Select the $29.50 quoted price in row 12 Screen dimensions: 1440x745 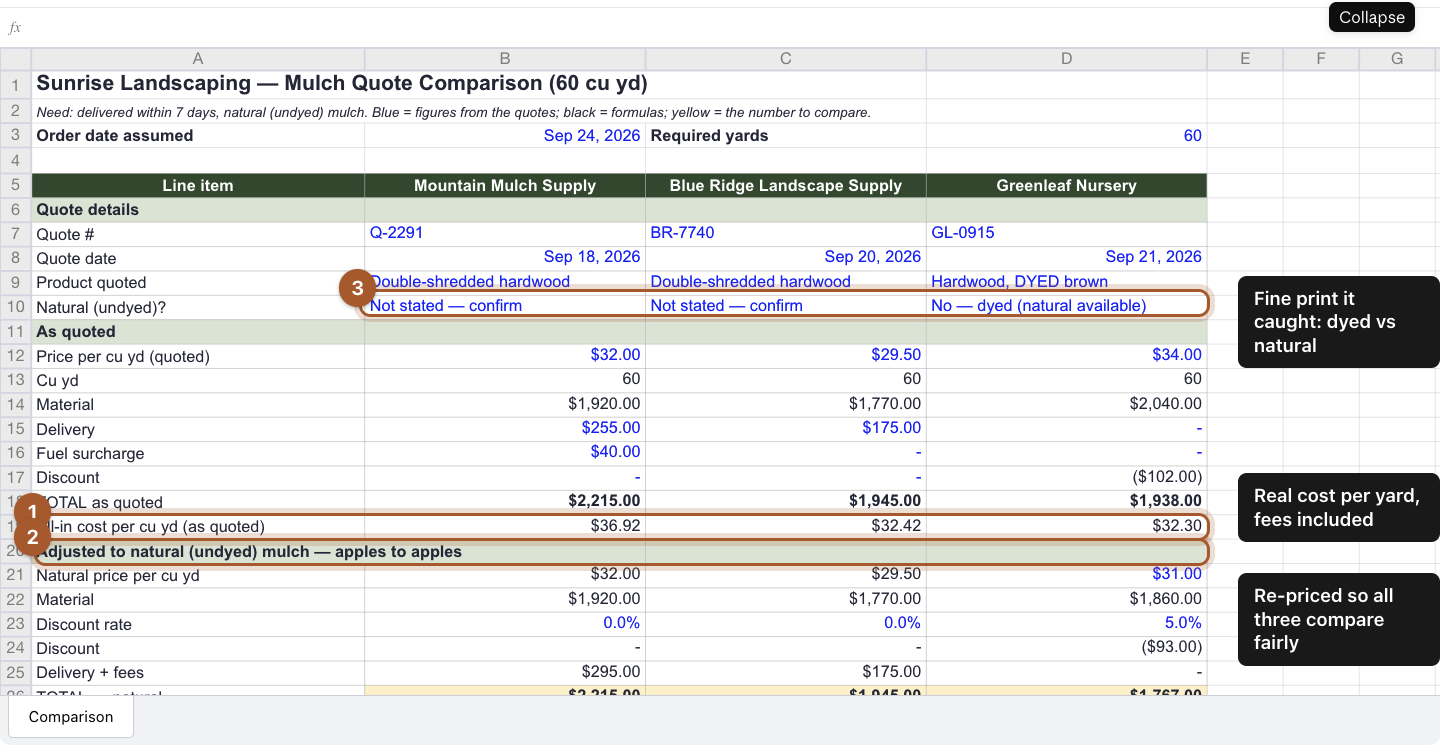[786, 355]
